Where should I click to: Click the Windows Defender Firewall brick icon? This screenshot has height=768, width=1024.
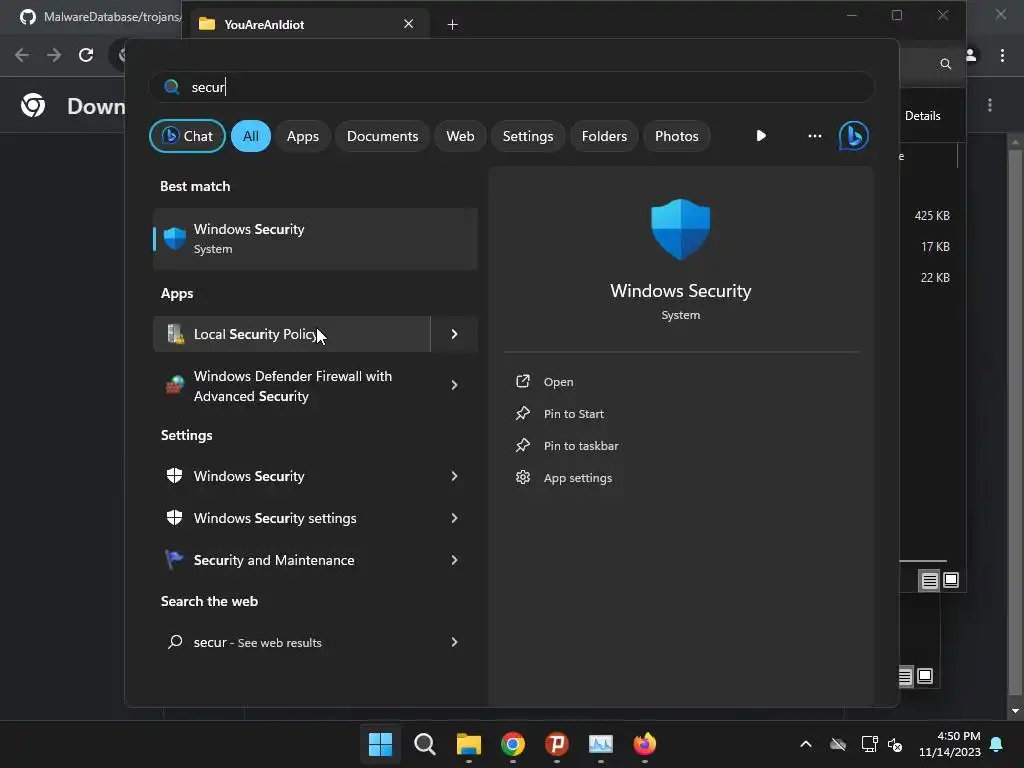tap(174, 385)
